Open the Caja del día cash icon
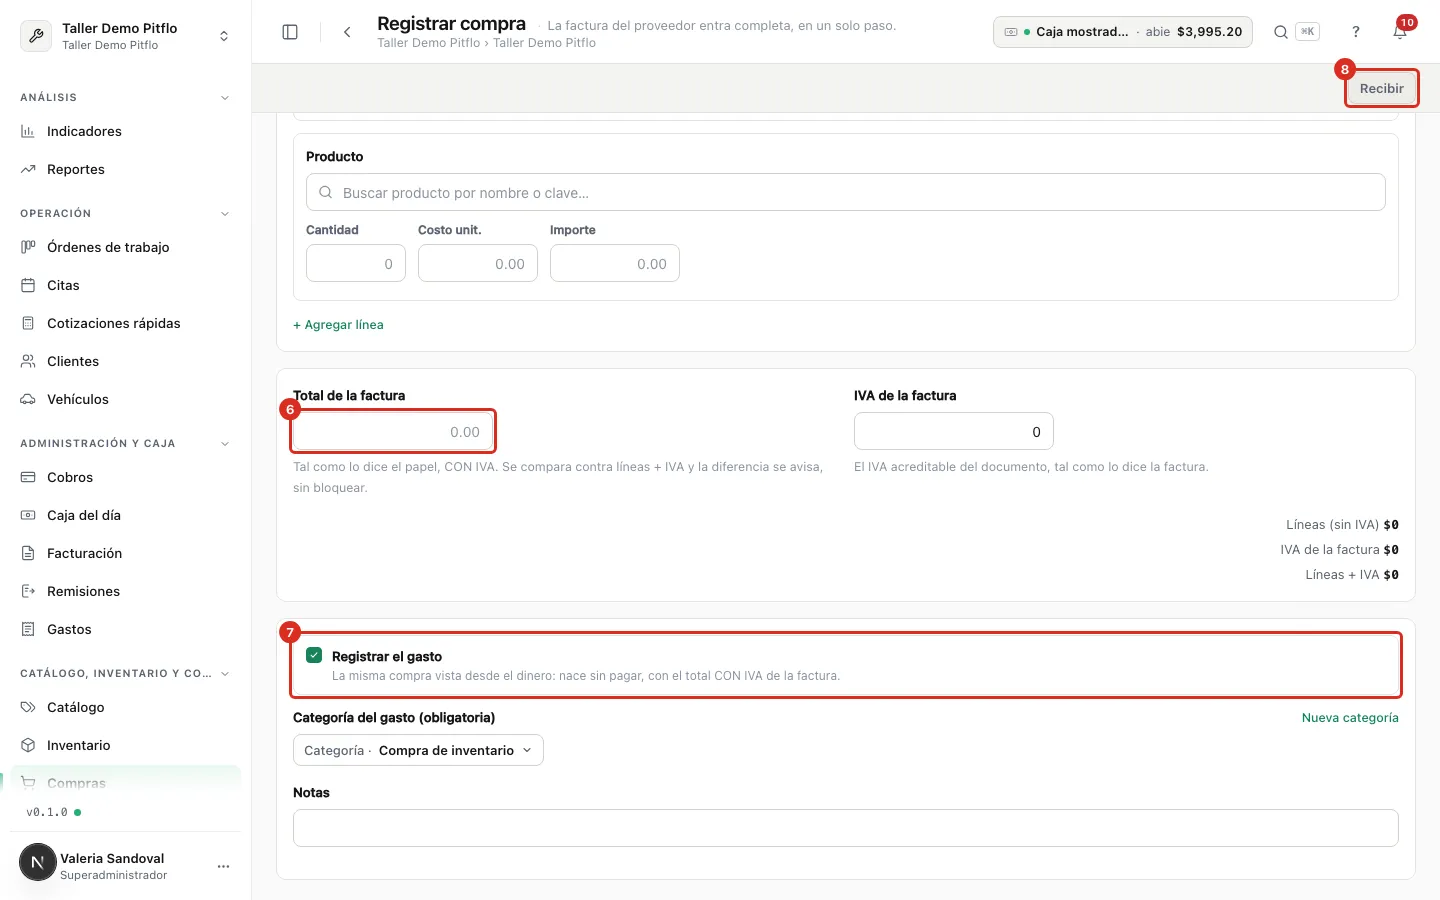Image resolution: width=1440 pixels, height=900 pixels. [28, 515]
